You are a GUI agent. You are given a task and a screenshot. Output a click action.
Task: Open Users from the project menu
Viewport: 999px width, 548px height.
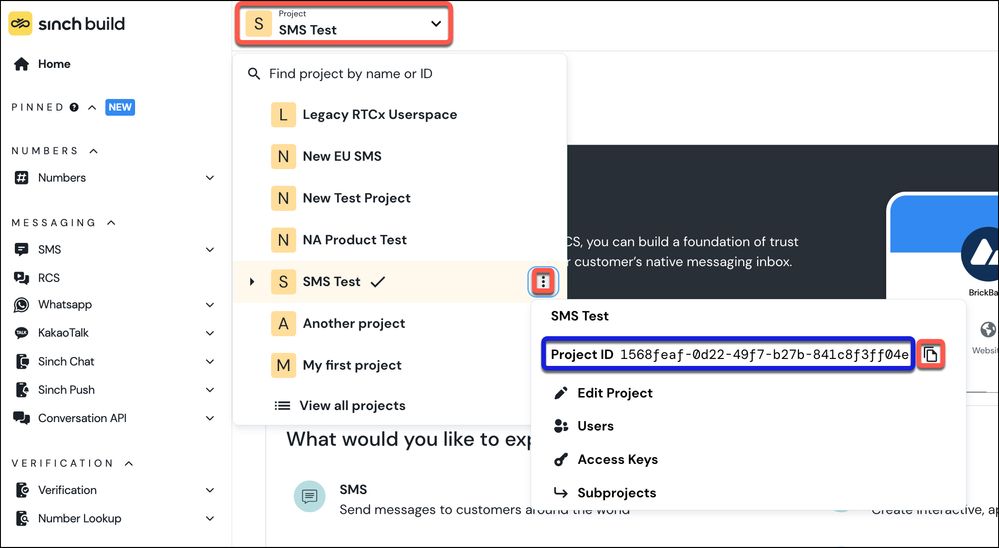(596, 426)
